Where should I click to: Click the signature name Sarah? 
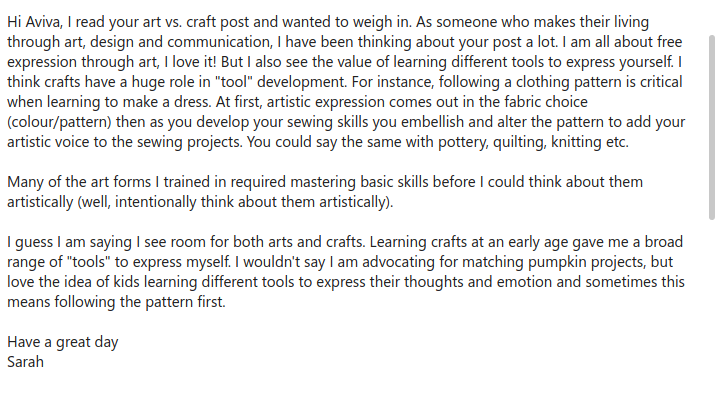click(x=25, y=362)
